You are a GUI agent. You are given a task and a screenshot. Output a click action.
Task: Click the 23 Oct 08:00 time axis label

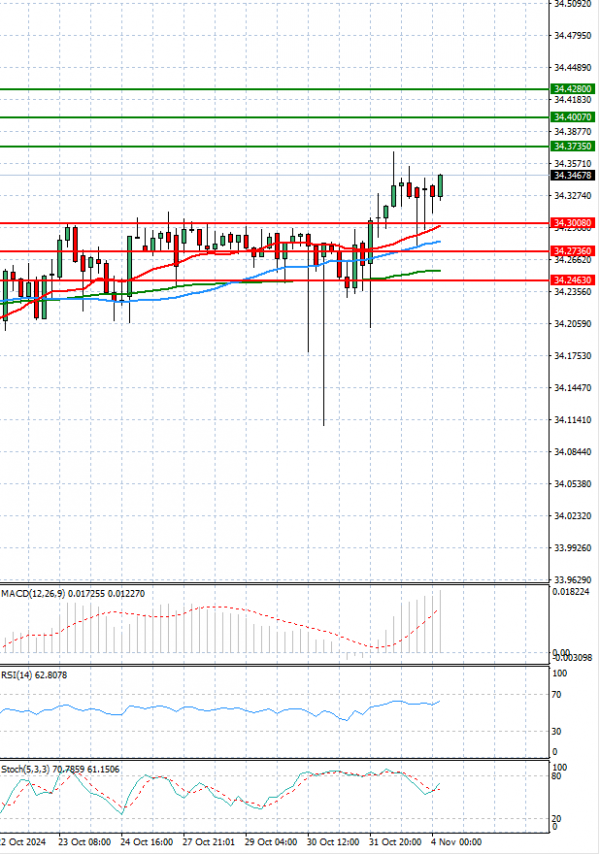coord(84,842)
